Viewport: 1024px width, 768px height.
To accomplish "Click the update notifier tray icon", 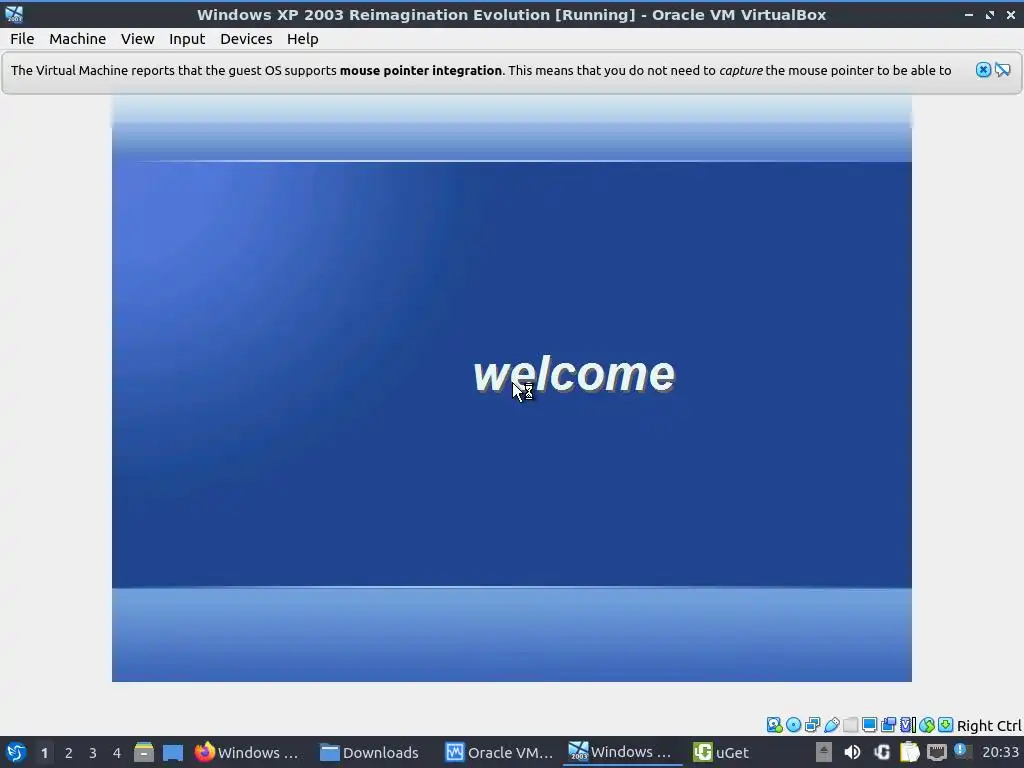I will [x=963, y=751].
